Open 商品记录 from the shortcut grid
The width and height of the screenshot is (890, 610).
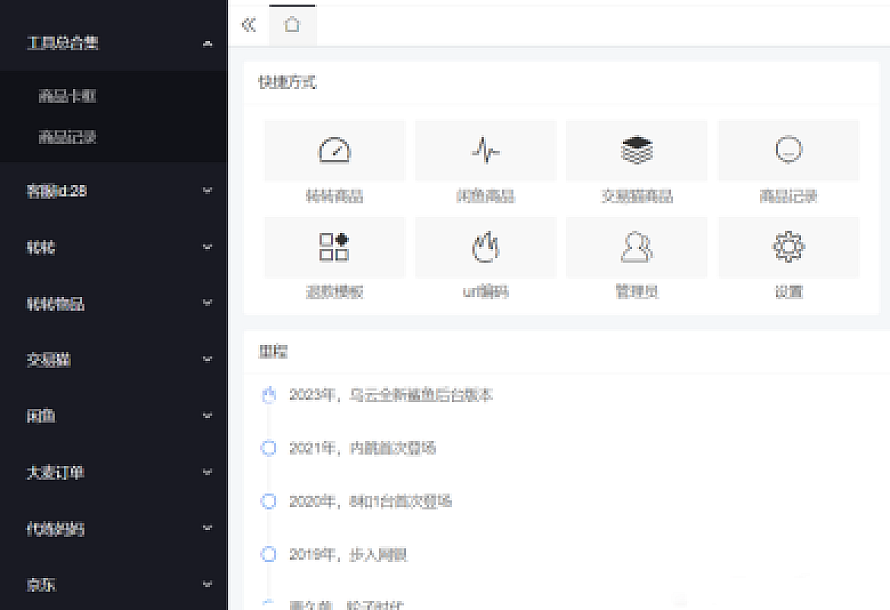coord(788,150)
